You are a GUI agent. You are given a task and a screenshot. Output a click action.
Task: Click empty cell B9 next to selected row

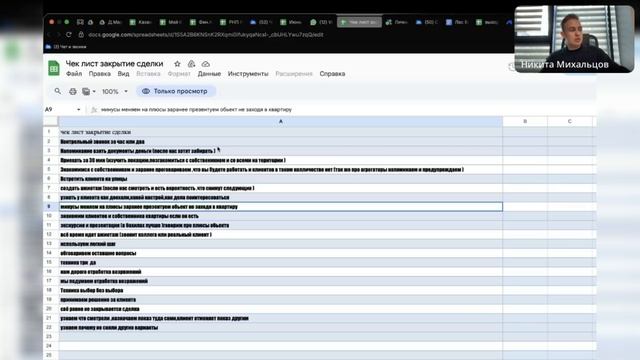[525, 207]
